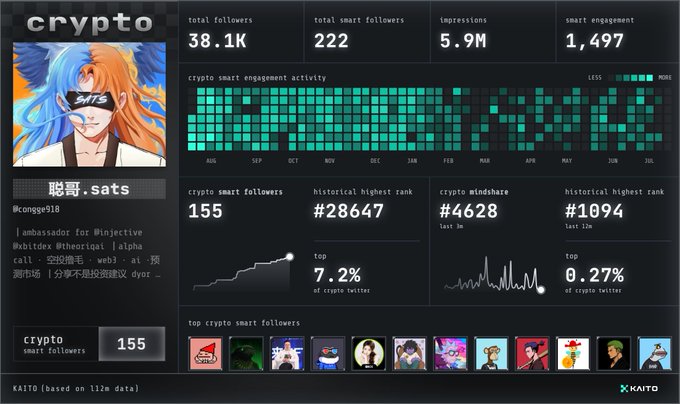Select the APR month label
The width and height of the screenshot is (680, 404).
(530, 161)
